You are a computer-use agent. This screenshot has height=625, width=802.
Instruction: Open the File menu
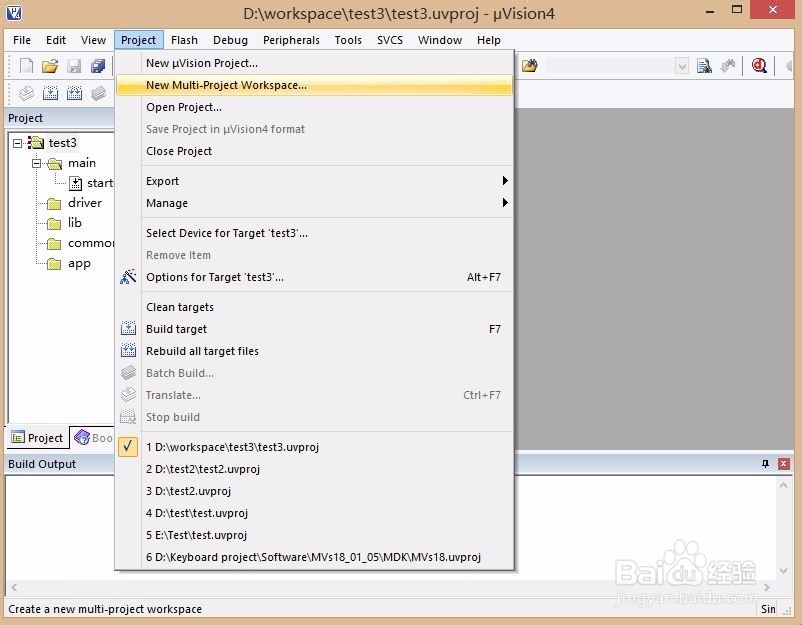click(x=22, y=40)
